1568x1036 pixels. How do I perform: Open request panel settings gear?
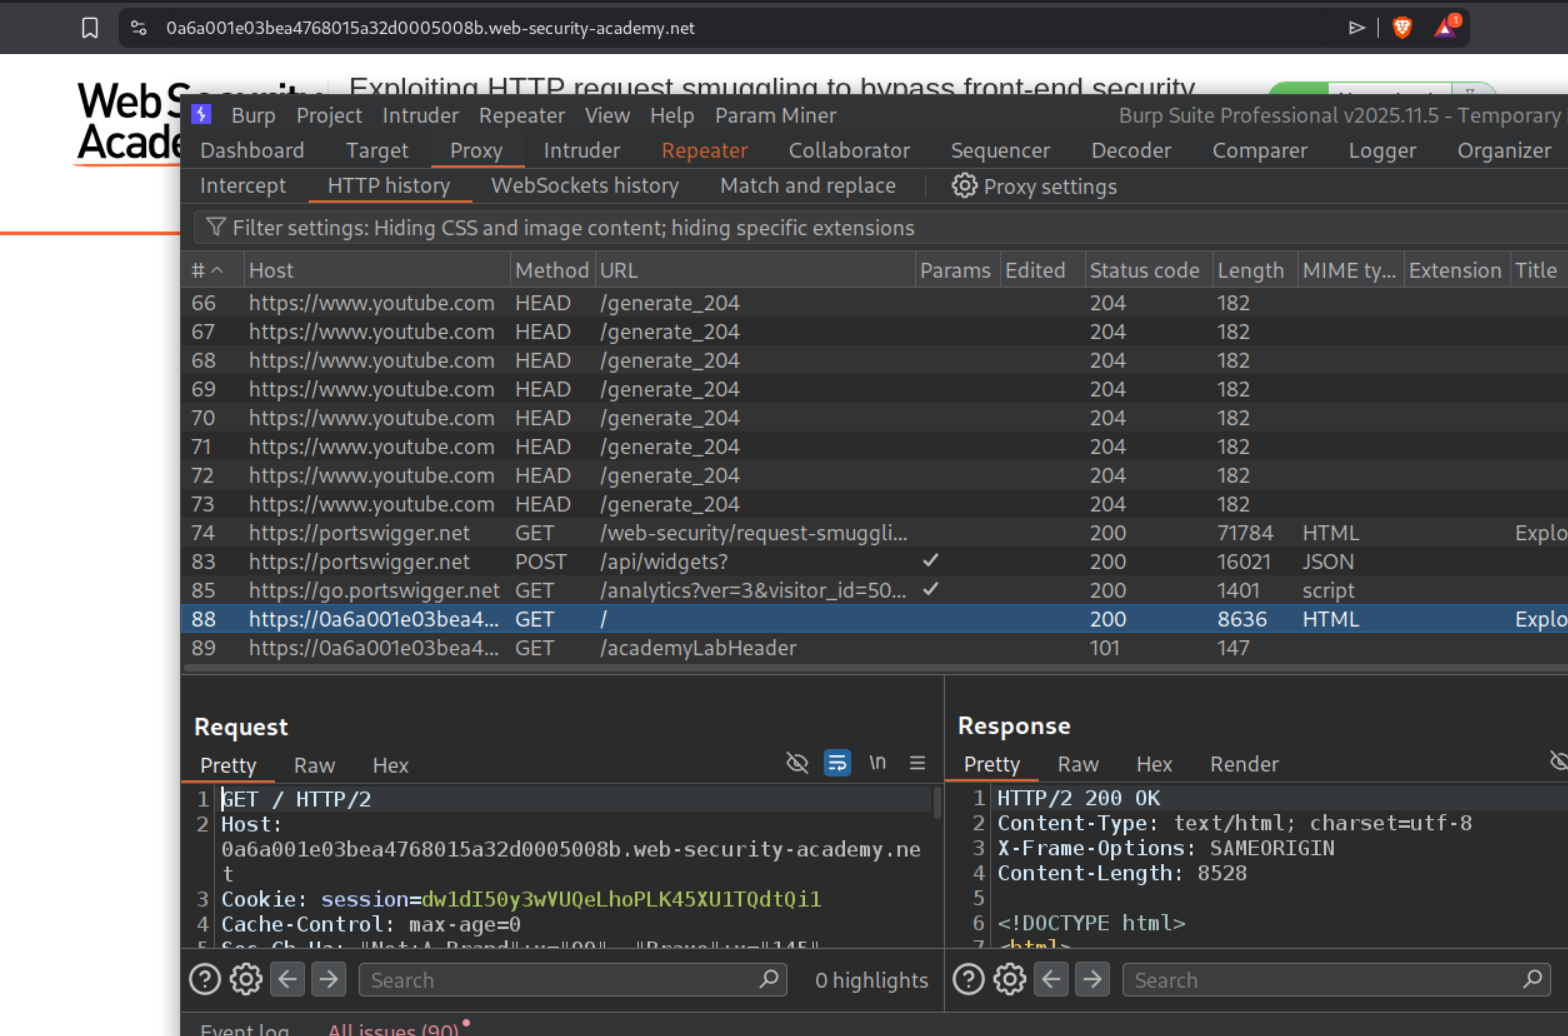tap(246, 980)
